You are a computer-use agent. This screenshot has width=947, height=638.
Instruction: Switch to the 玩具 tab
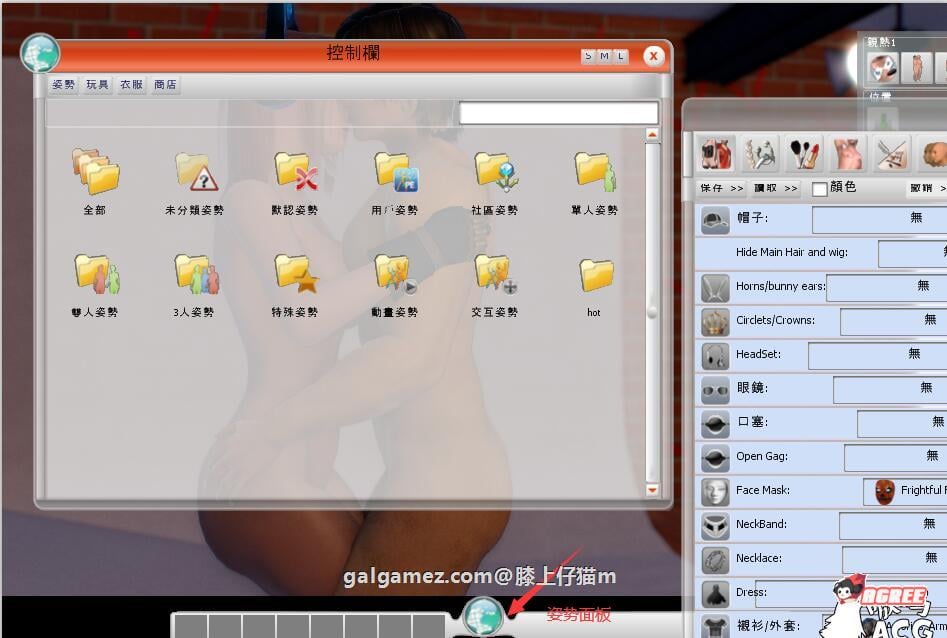pos(98,85)
